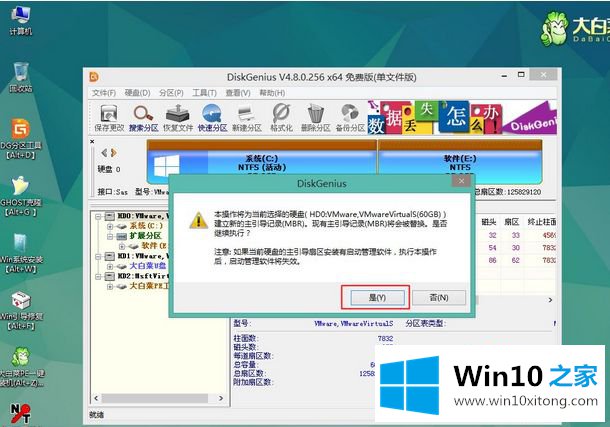Click the 新建分区 new partition icon
The width and height of the screenshot is (610, 427).
pos(247,117)
